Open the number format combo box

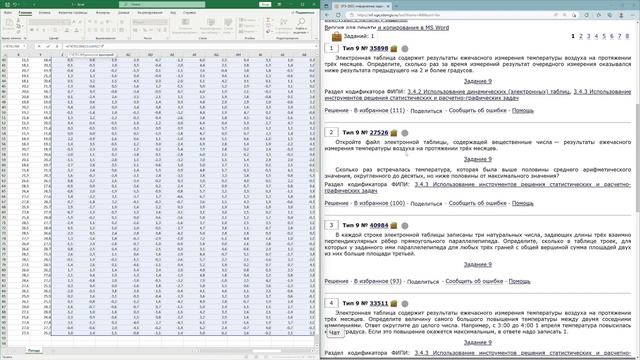(x=150, y=22)
